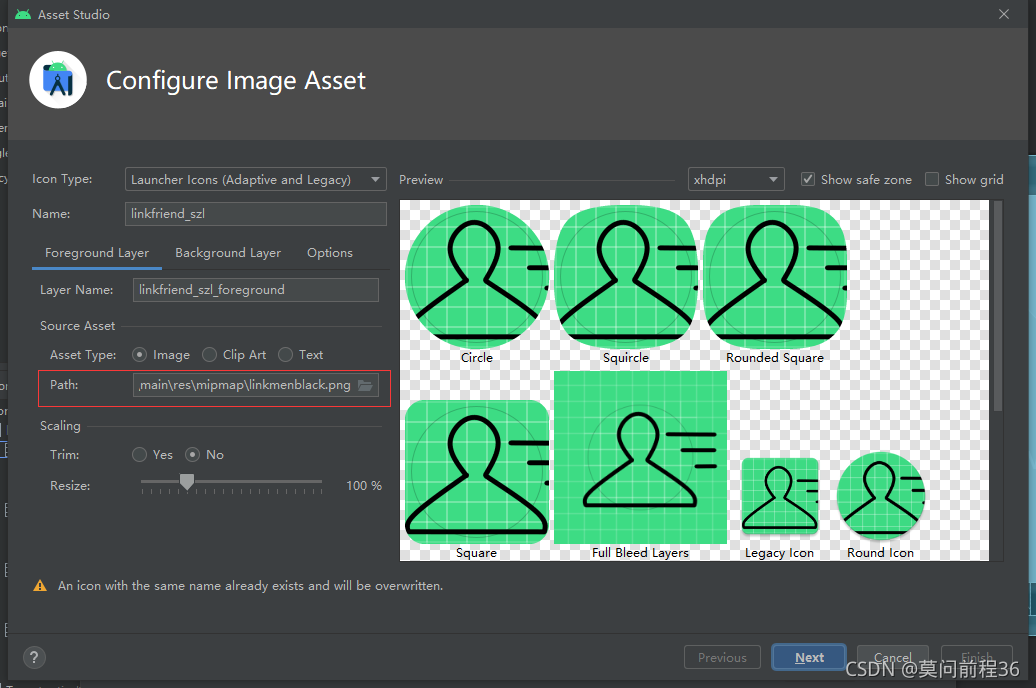This screenshot has width=1036, height=688.
Task: Choose Yes for Trim option
Action: click(139, 455)
